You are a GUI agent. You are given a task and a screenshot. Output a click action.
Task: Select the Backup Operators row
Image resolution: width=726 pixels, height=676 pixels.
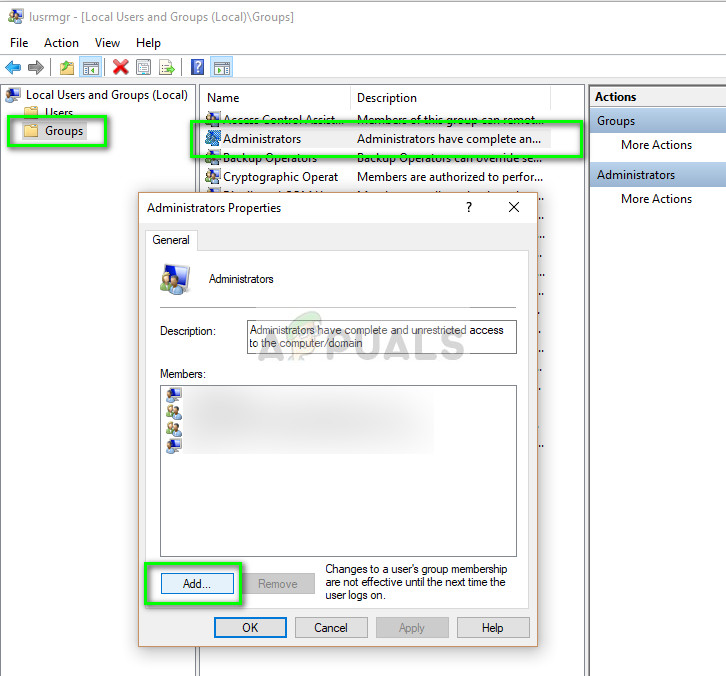point(377,158)
